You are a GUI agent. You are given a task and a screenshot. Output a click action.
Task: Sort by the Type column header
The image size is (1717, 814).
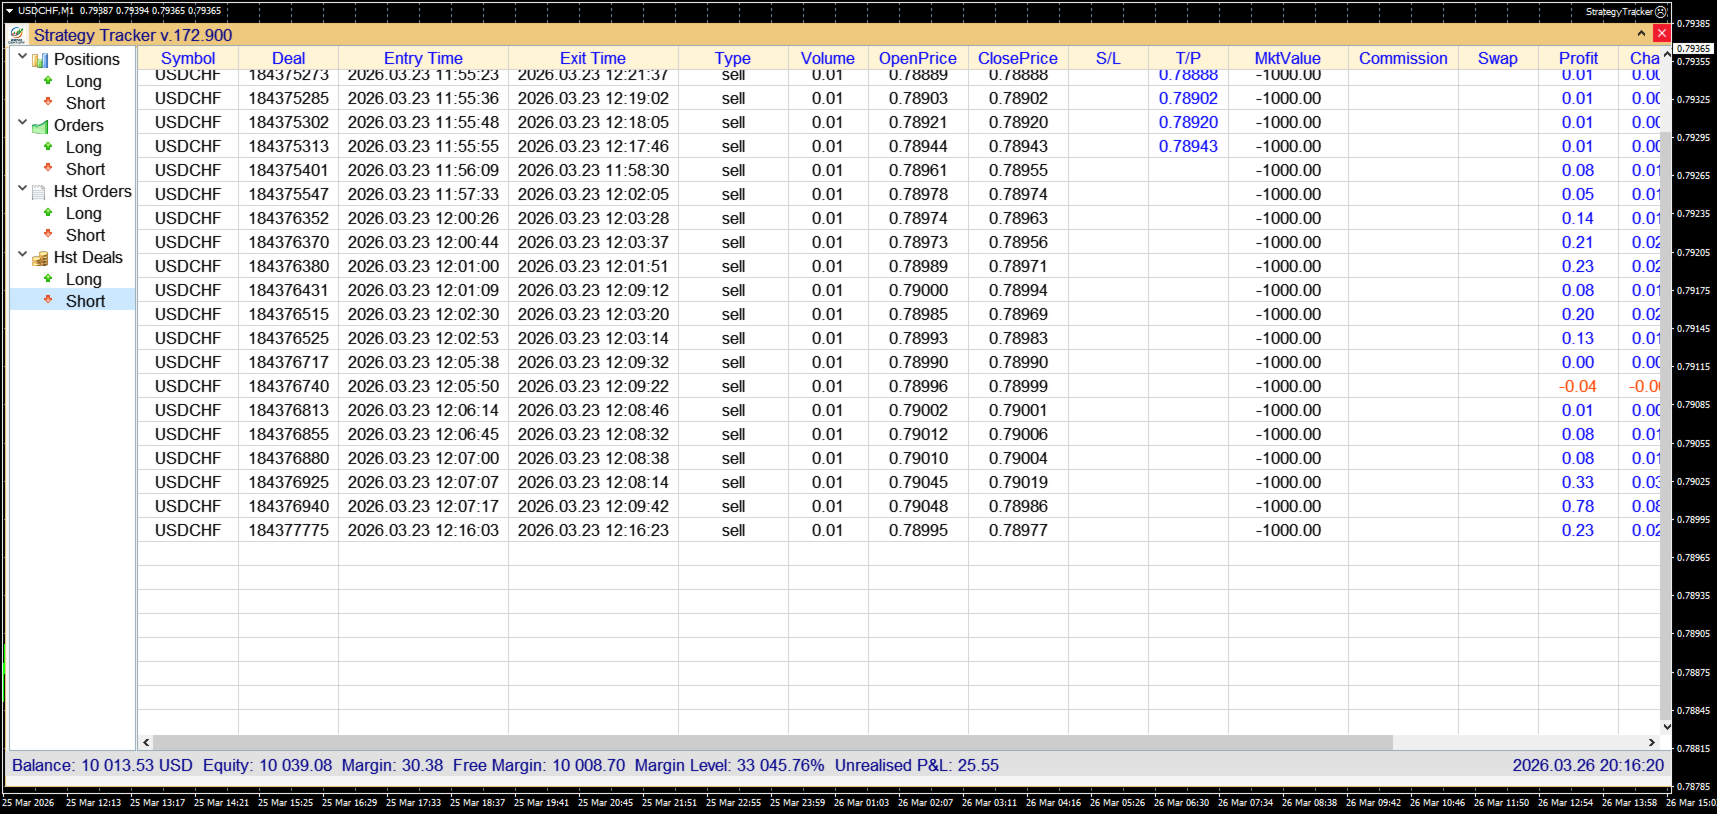[733, 58]
